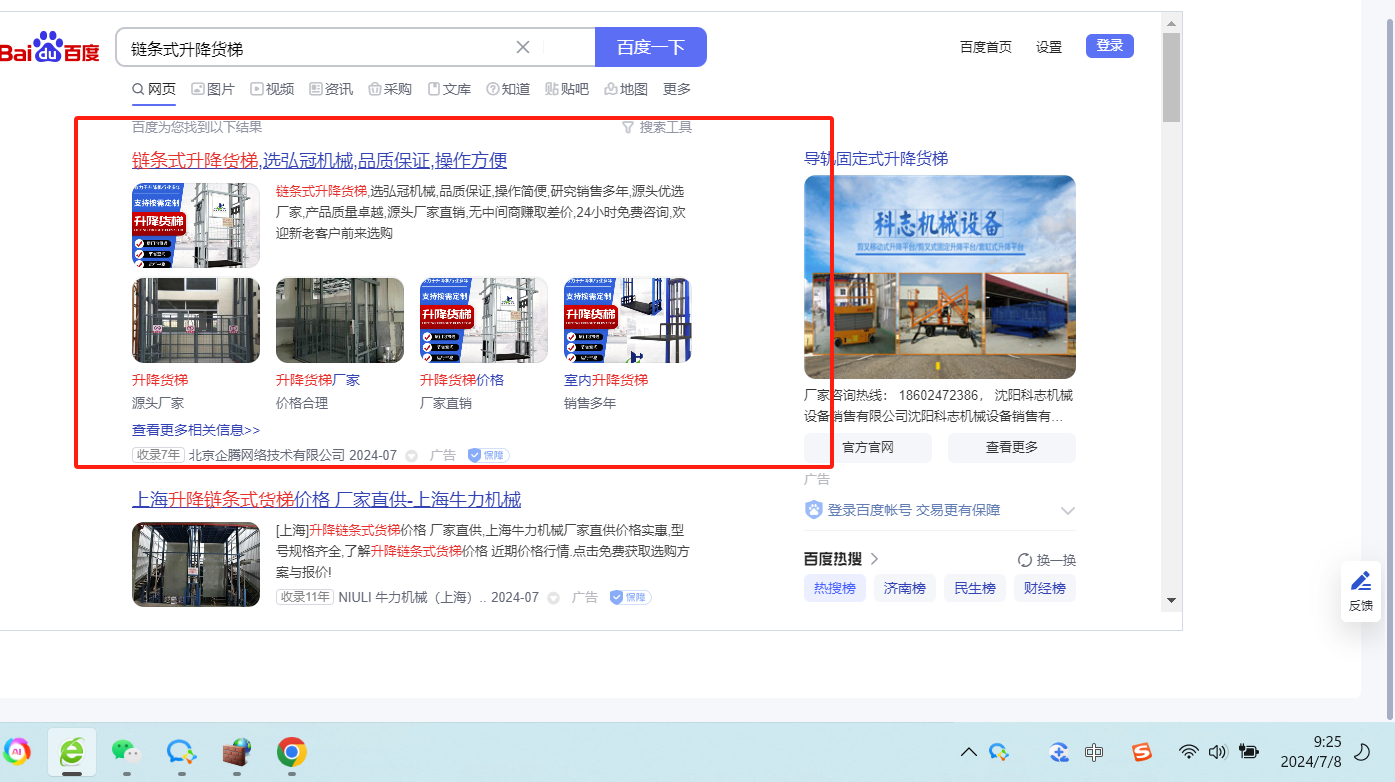Go to the 贴吧 forum tab

(x=567, y=89)
